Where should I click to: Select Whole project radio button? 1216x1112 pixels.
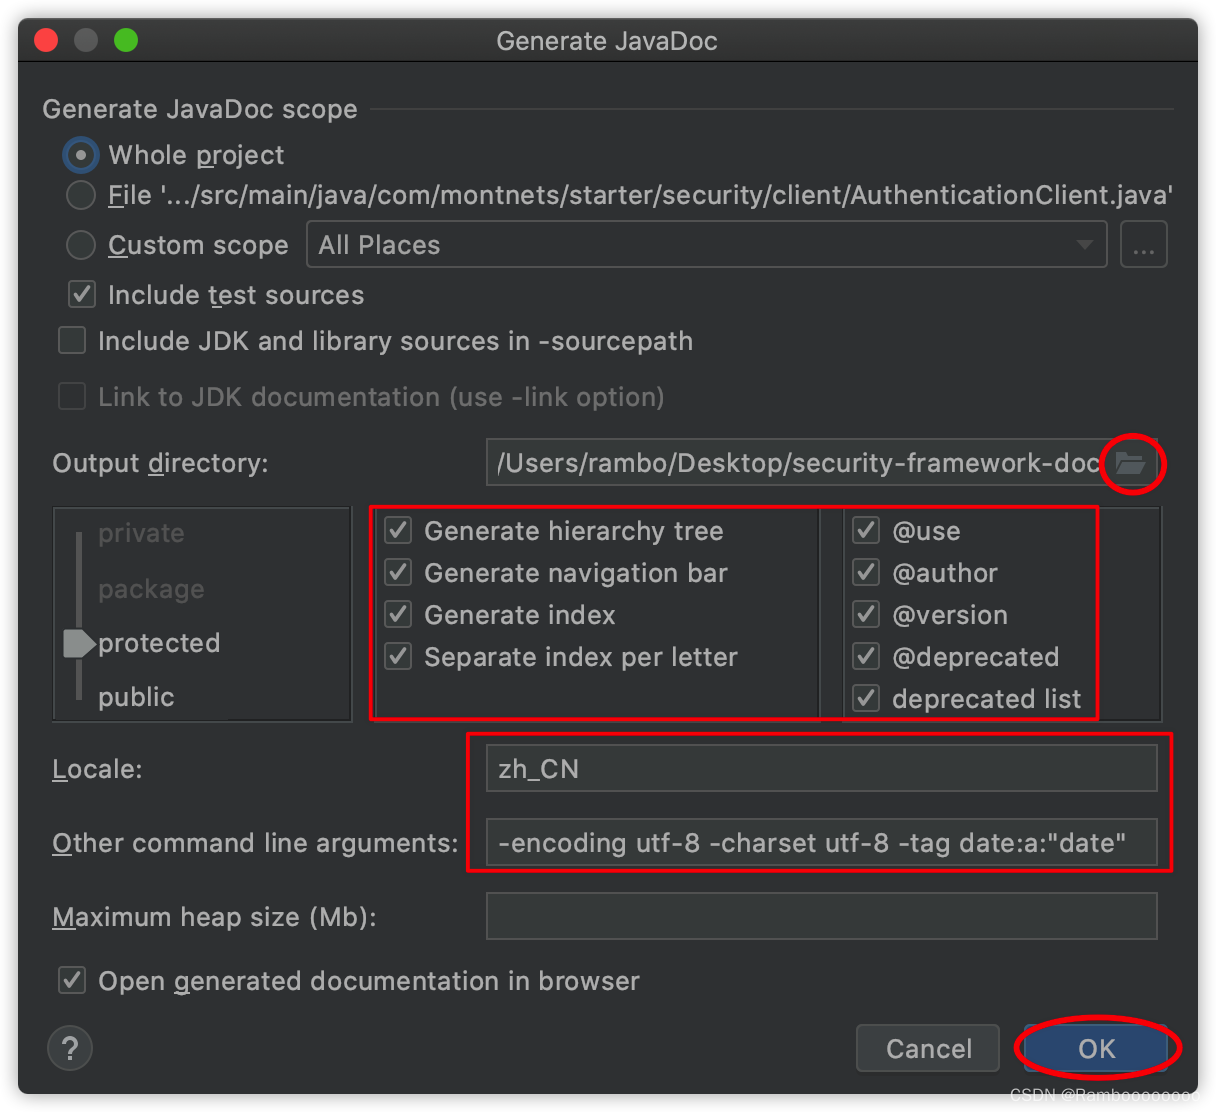tap(81, 155)
